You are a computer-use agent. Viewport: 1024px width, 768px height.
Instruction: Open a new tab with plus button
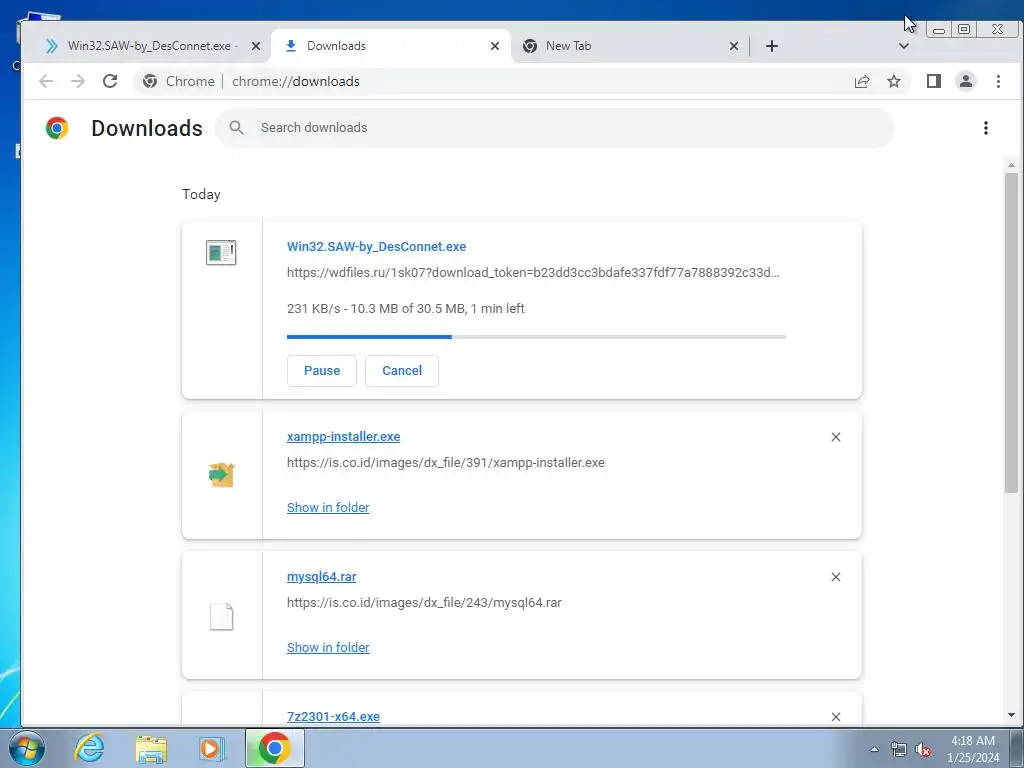click(772, 46)
